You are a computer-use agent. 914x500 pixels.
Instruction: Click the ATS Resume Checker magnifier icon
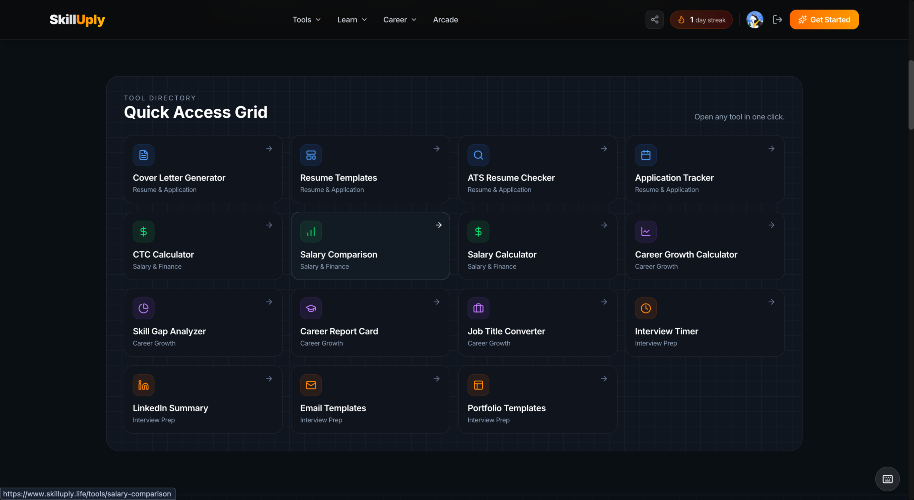point(479,155)
